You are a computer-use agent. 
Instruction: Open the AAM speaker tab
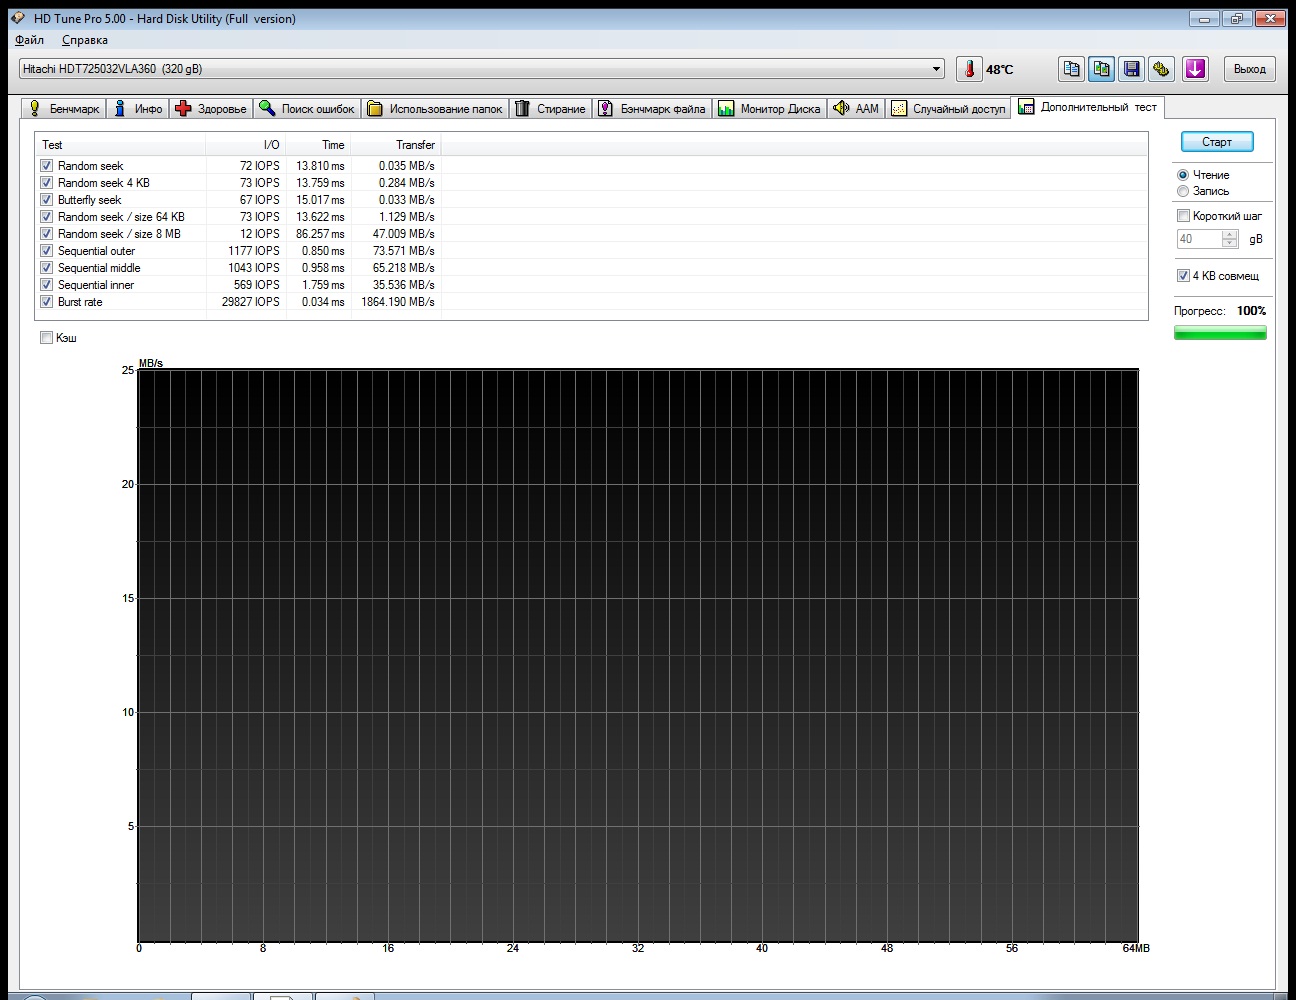point(856,109)
